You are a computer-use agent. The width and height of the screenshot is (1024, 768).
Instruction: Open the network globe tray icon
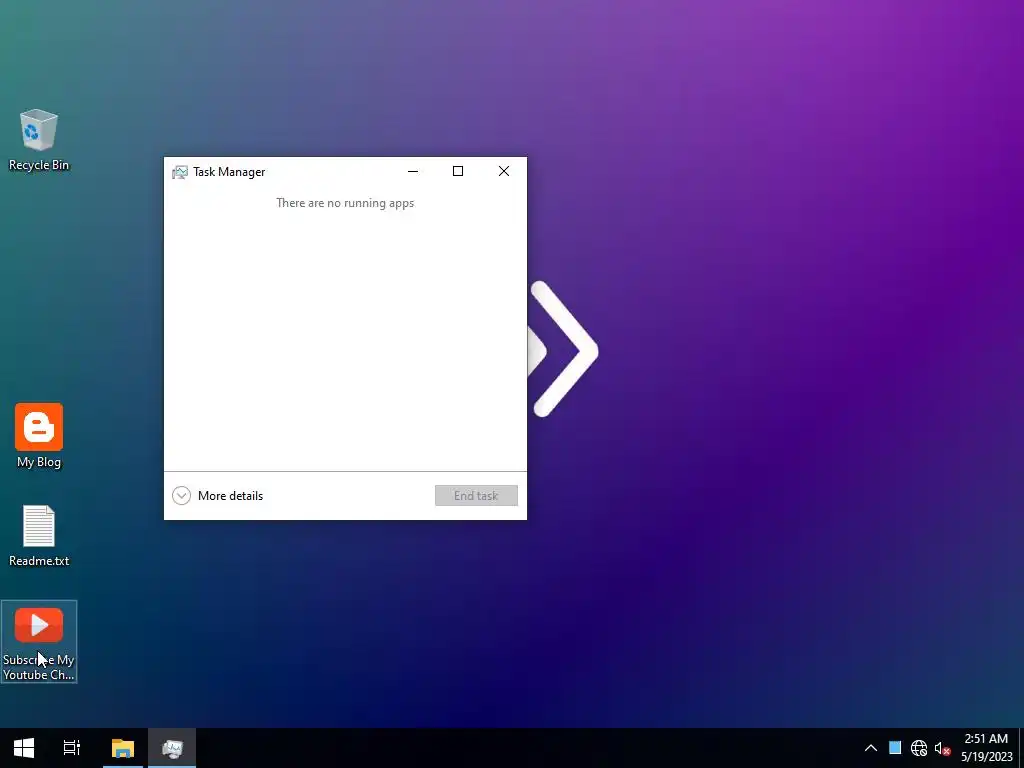919,748
